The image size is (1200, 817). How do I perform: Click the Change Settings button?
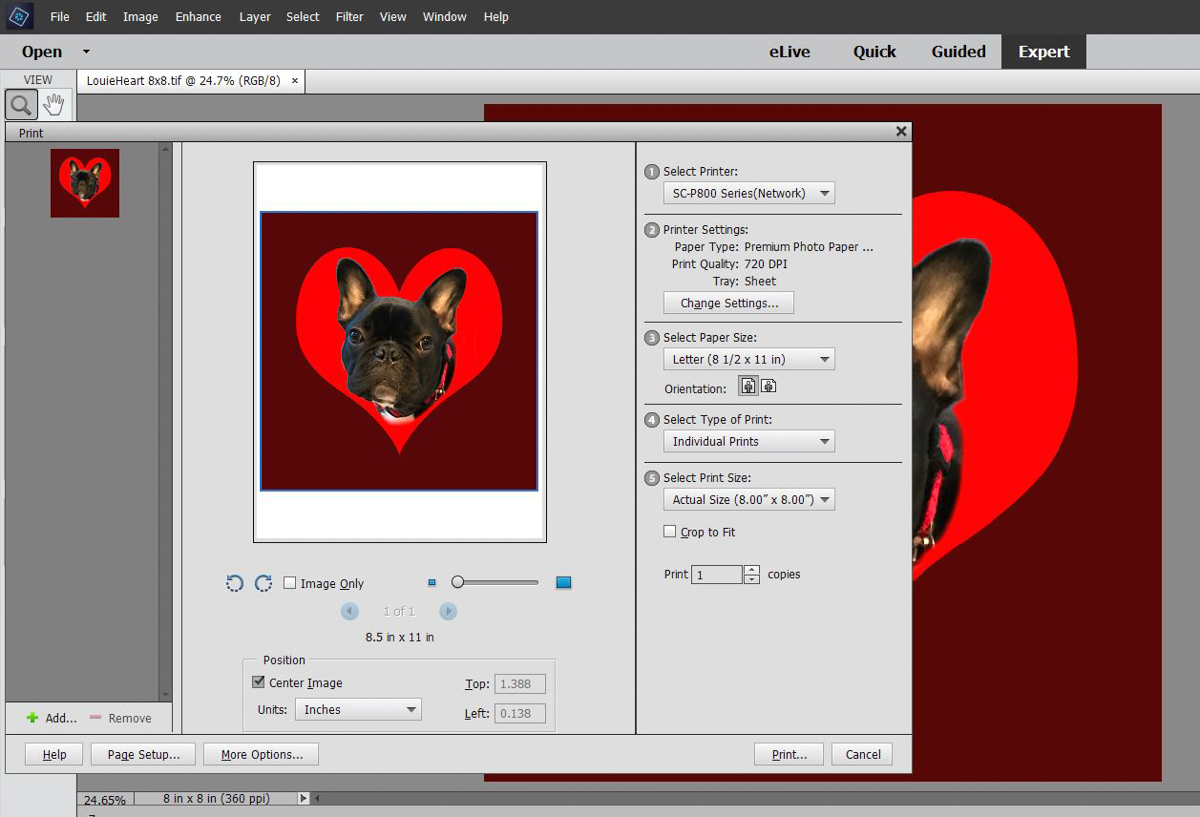[729, 303]
